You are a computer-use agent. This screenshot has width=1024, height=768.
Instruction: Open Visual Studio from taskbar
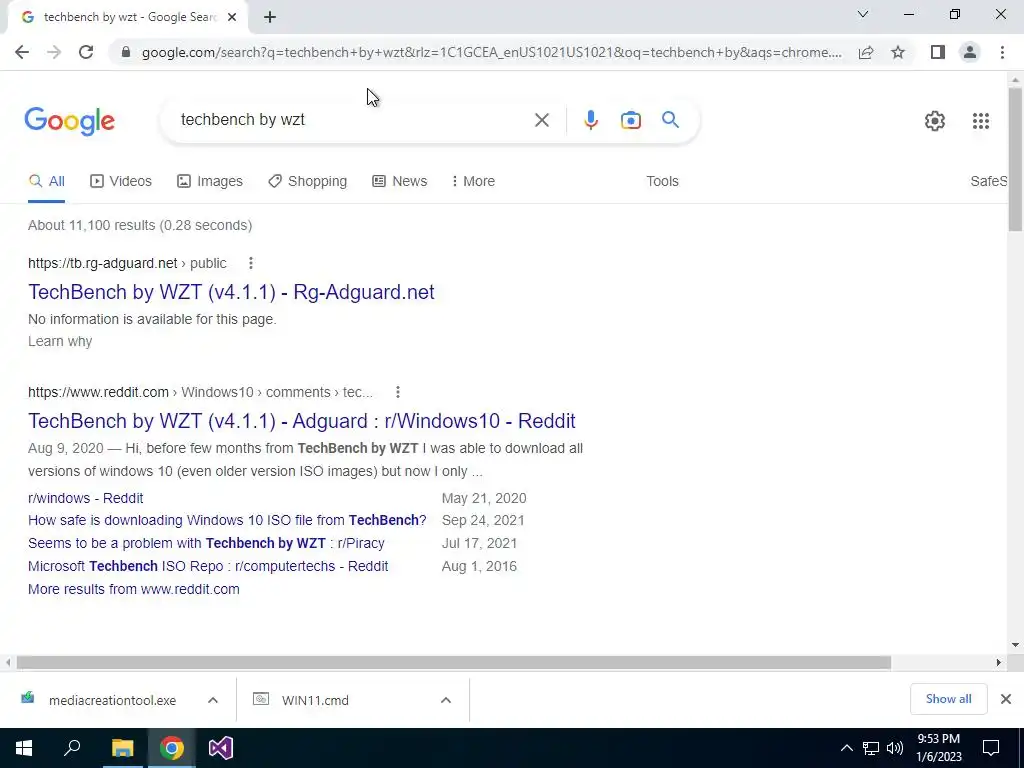click(x=221, y=748)
